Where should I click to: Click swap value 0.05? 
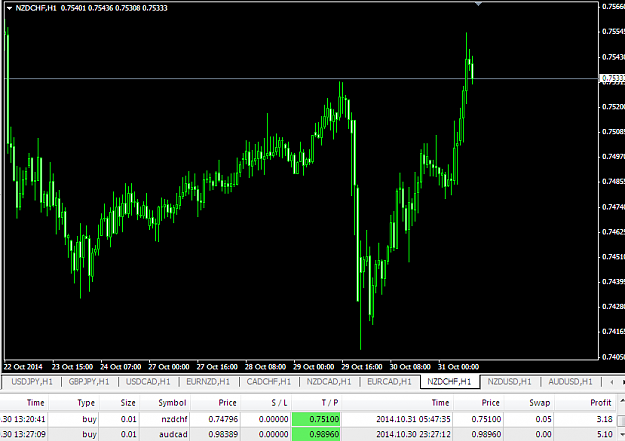[x=543, y=419]
